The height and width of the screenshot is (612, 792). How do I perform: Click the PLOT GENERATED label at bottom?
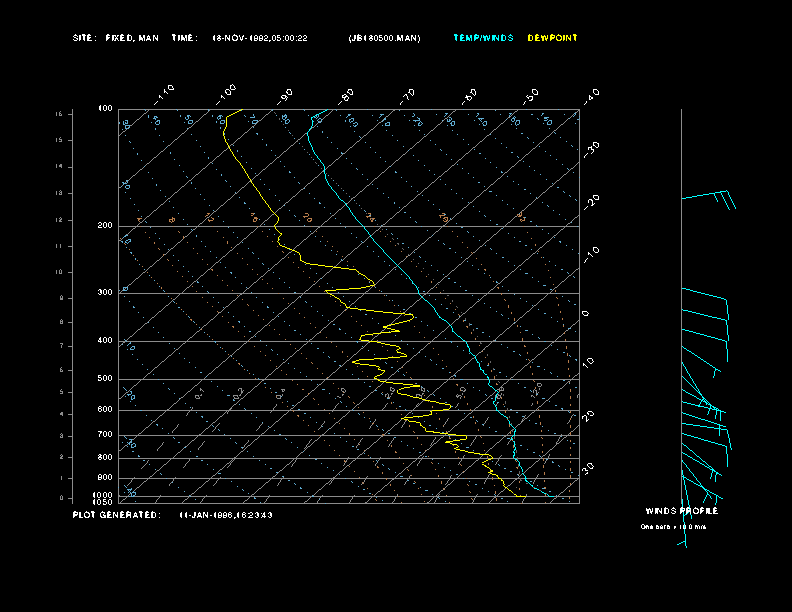pyautogui.click(x=116, y=515)
